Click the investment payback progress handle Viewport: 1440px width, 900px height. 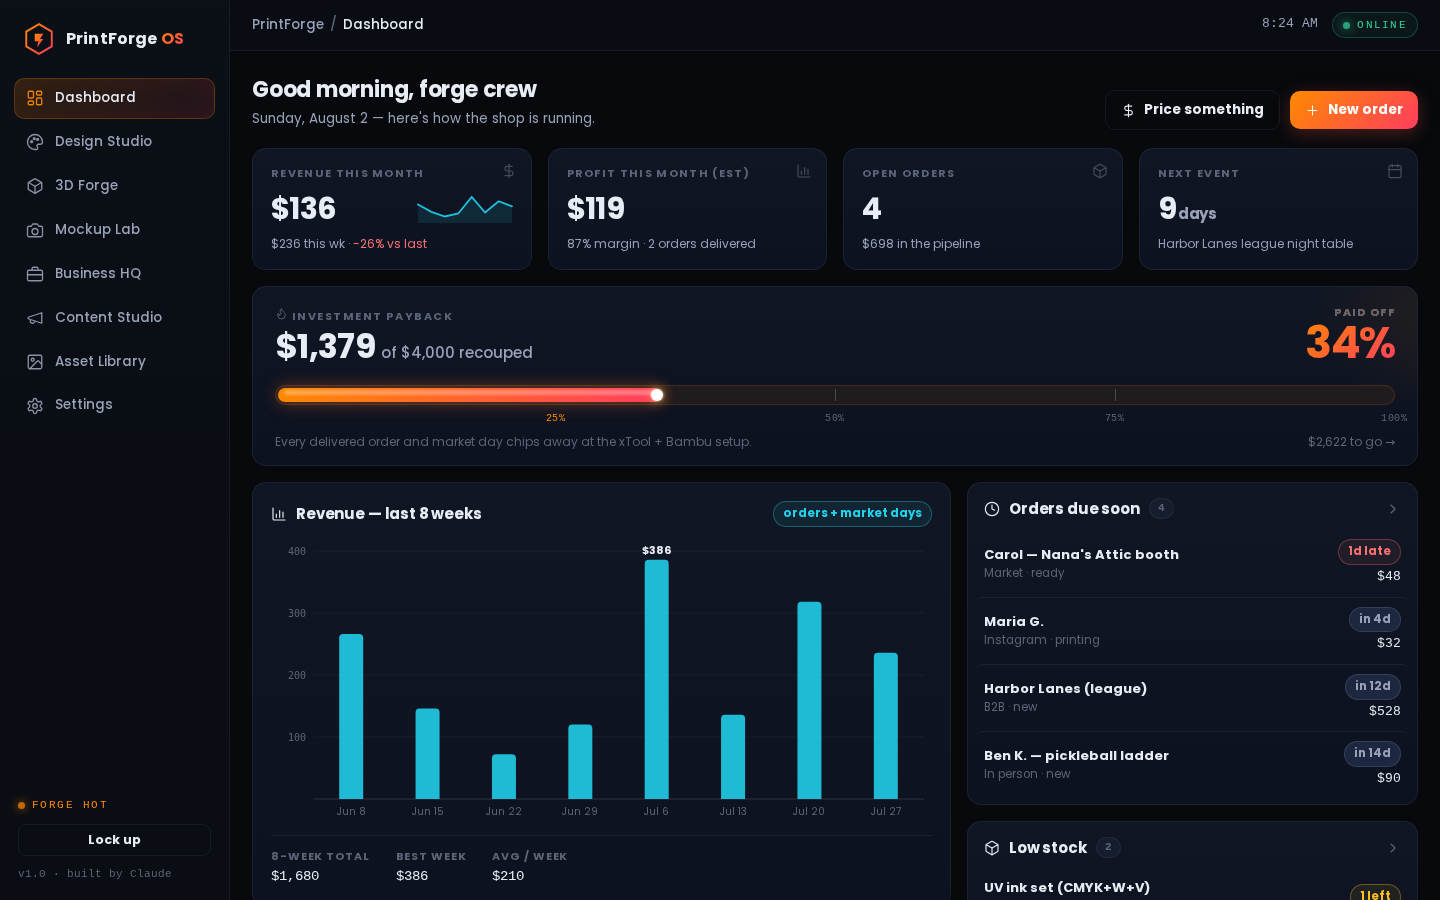tap(657, 395)
